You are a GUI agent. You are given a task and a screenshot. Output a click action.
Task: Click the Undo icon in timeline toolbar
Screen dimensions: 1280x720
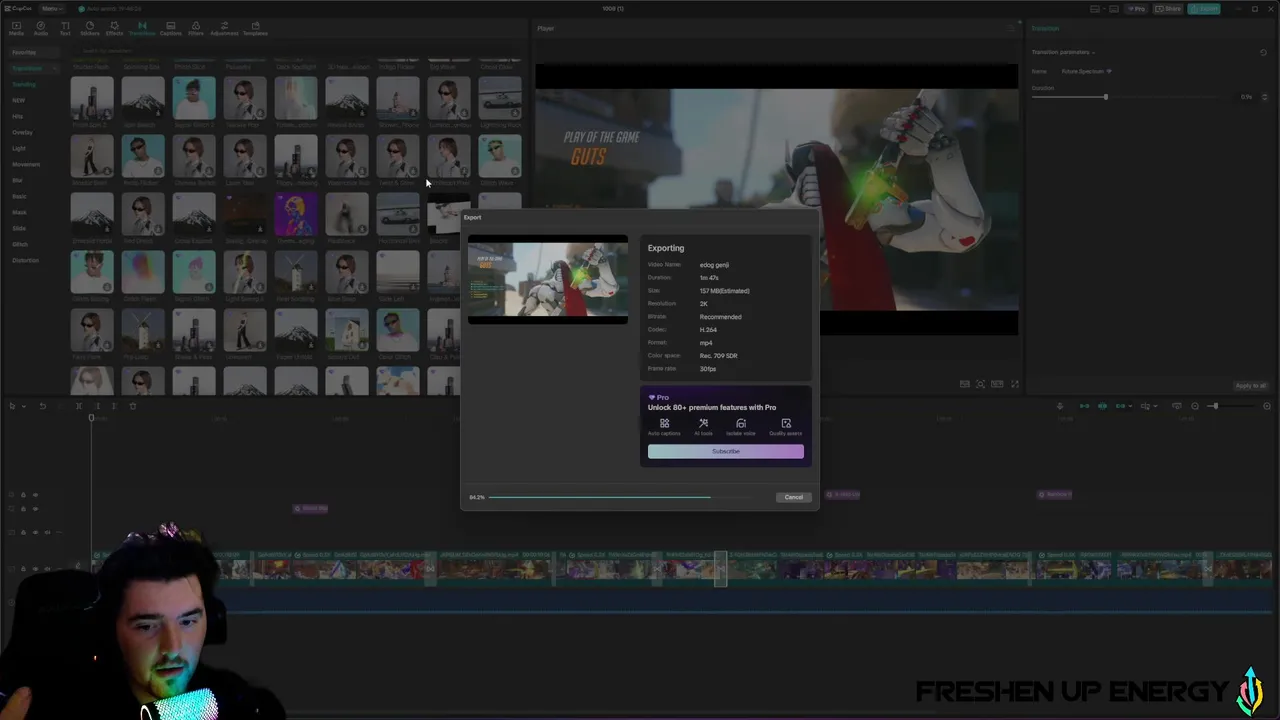point(43,406)
